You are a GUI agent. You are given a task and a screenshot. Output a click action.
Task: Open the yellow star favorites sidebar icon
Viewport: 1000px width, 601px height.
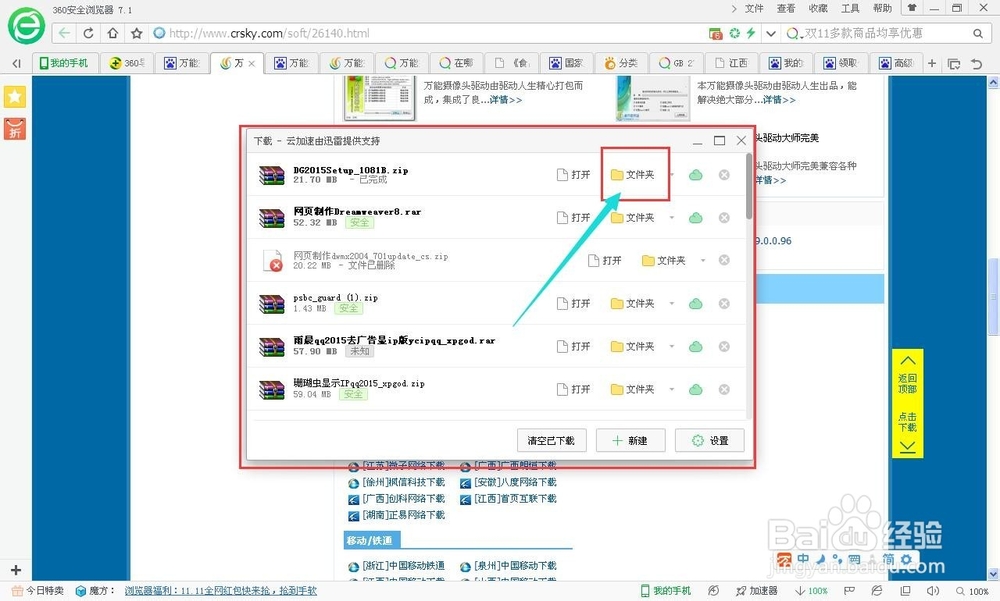coord(15,97)
